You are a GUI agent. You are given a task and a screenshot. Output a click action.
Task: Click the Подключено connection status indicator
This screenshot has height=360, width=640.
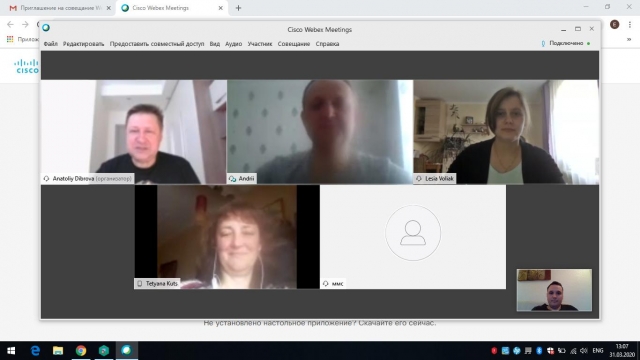566,43
